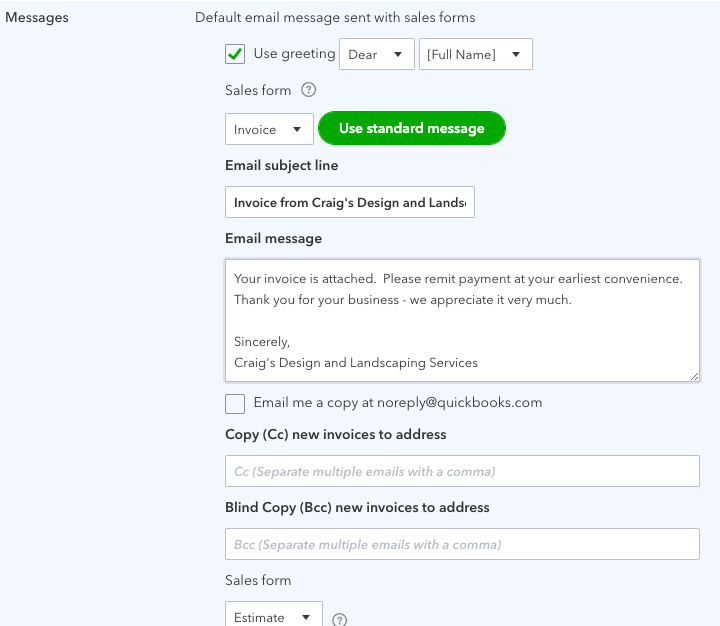The height and width of the screenshot is (626, 720).
Task: Expand the Invoice sales form dropdown
Action: [269, 129]
